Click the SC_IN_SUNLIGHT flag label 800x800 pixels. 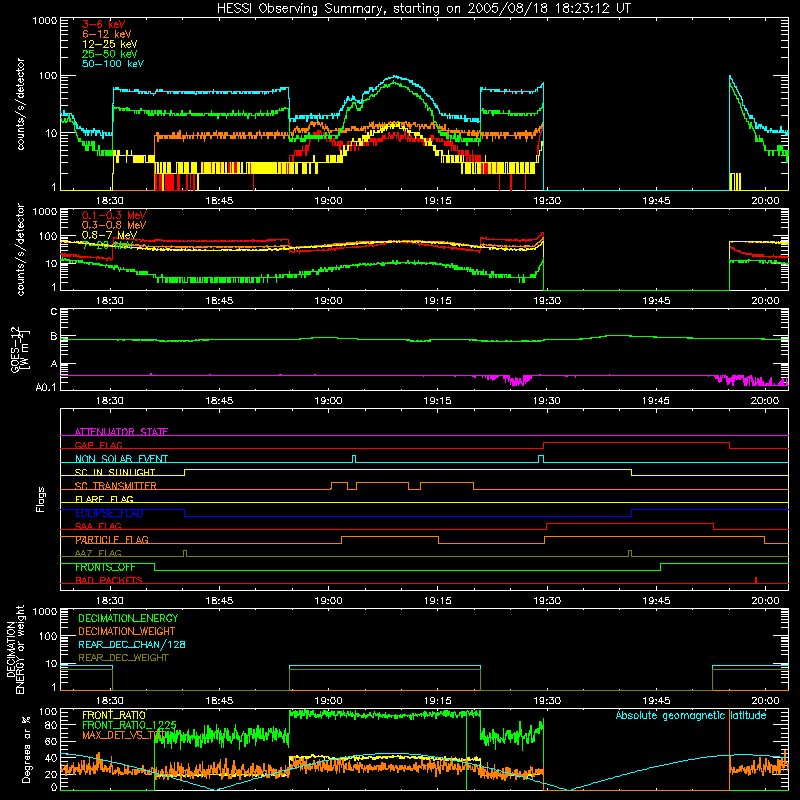[x=115, y=472]
